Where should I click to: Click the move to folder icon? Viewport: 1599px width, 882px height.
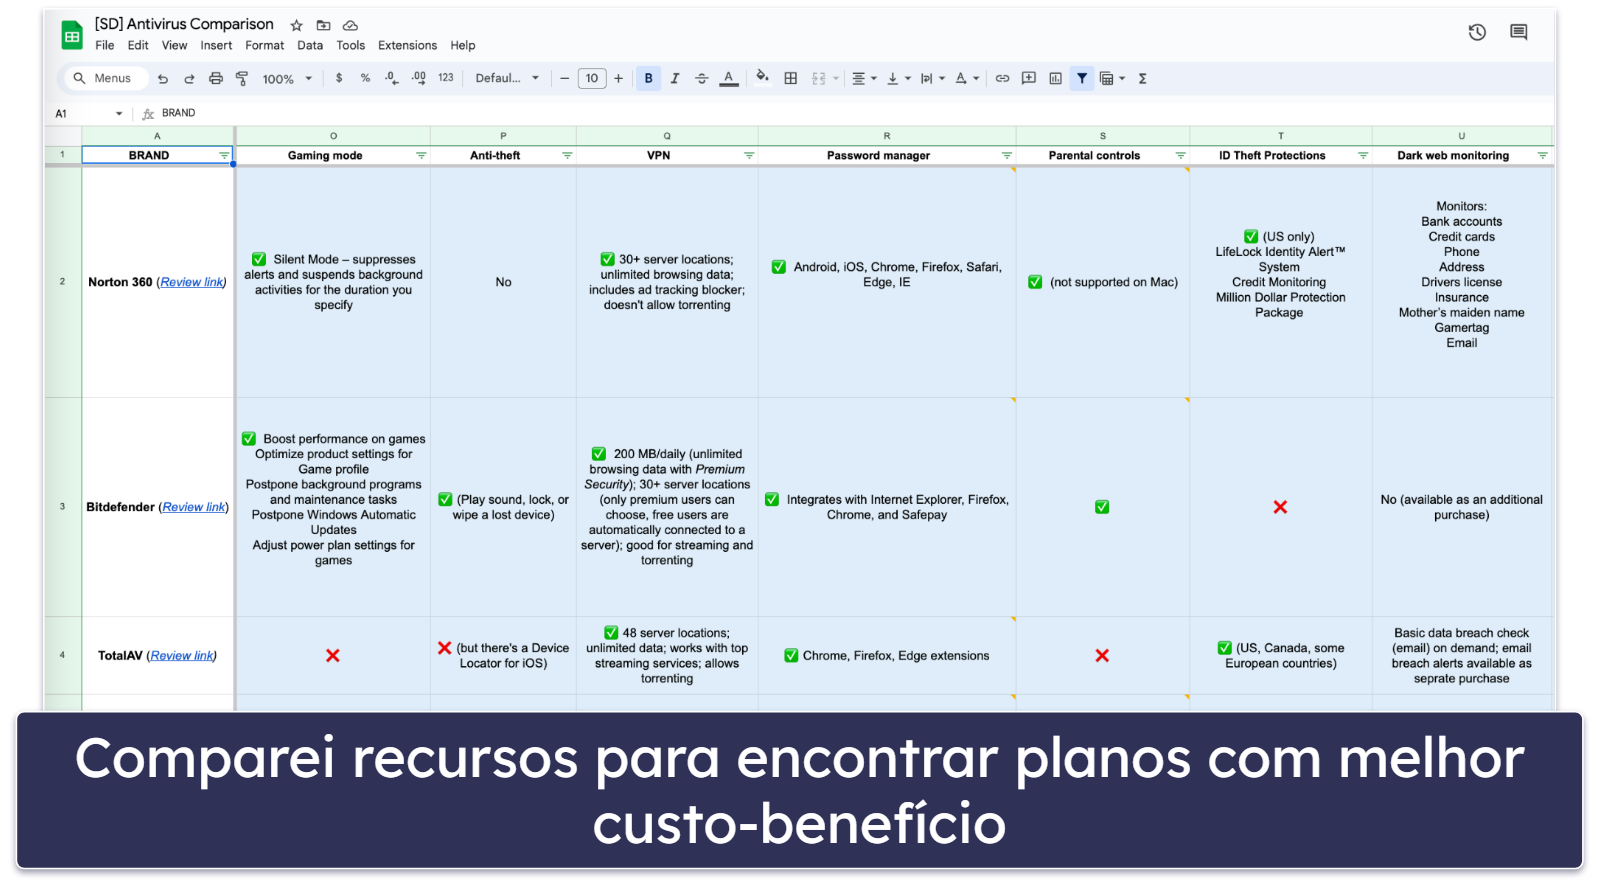(323, 25)
